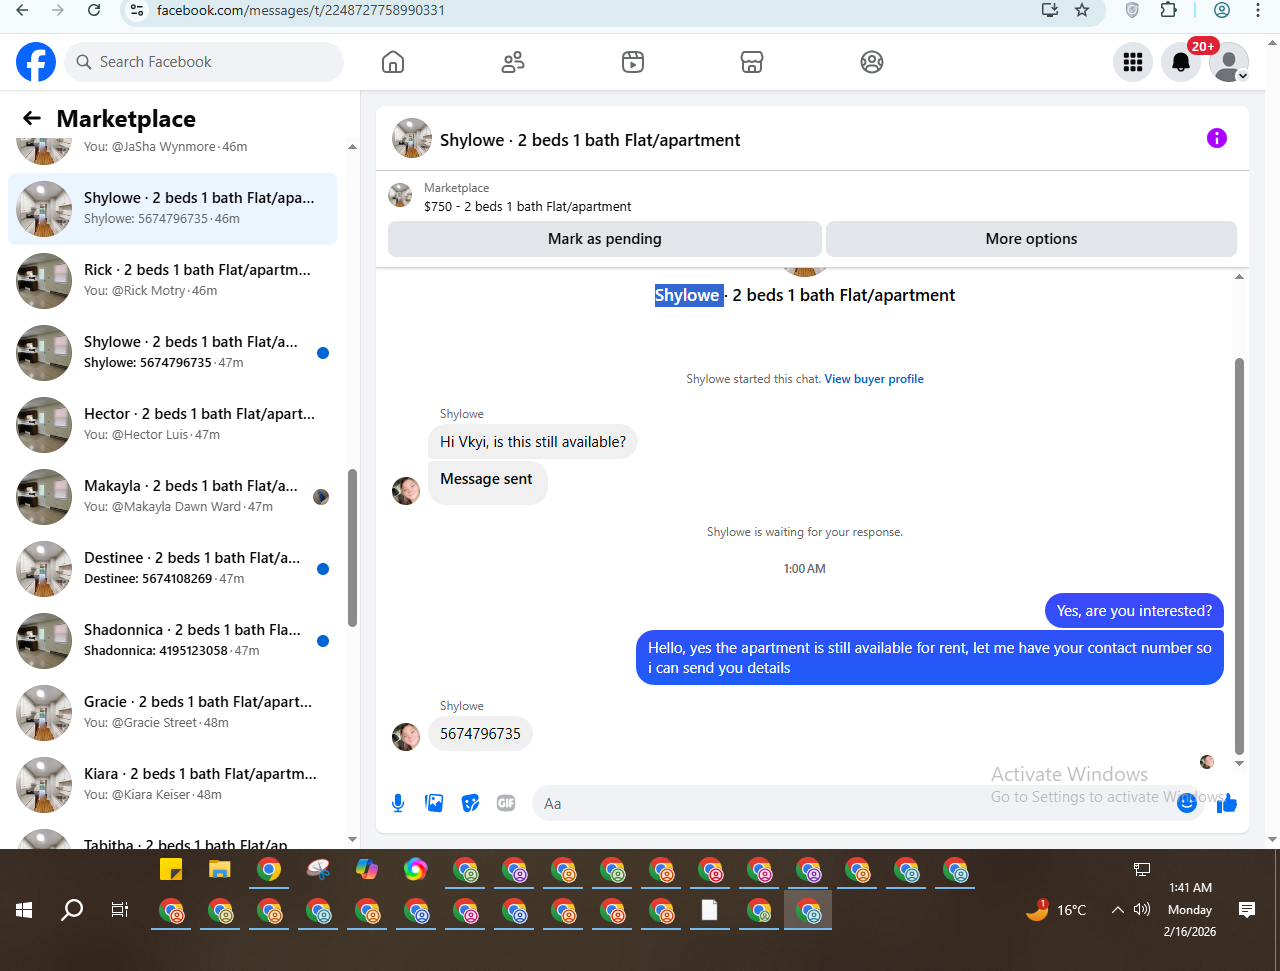The width and height of the screenshot is (1280, 971).
Task: Click the conversation scroll-down arrow
Action: click(x=1240, y=764)
